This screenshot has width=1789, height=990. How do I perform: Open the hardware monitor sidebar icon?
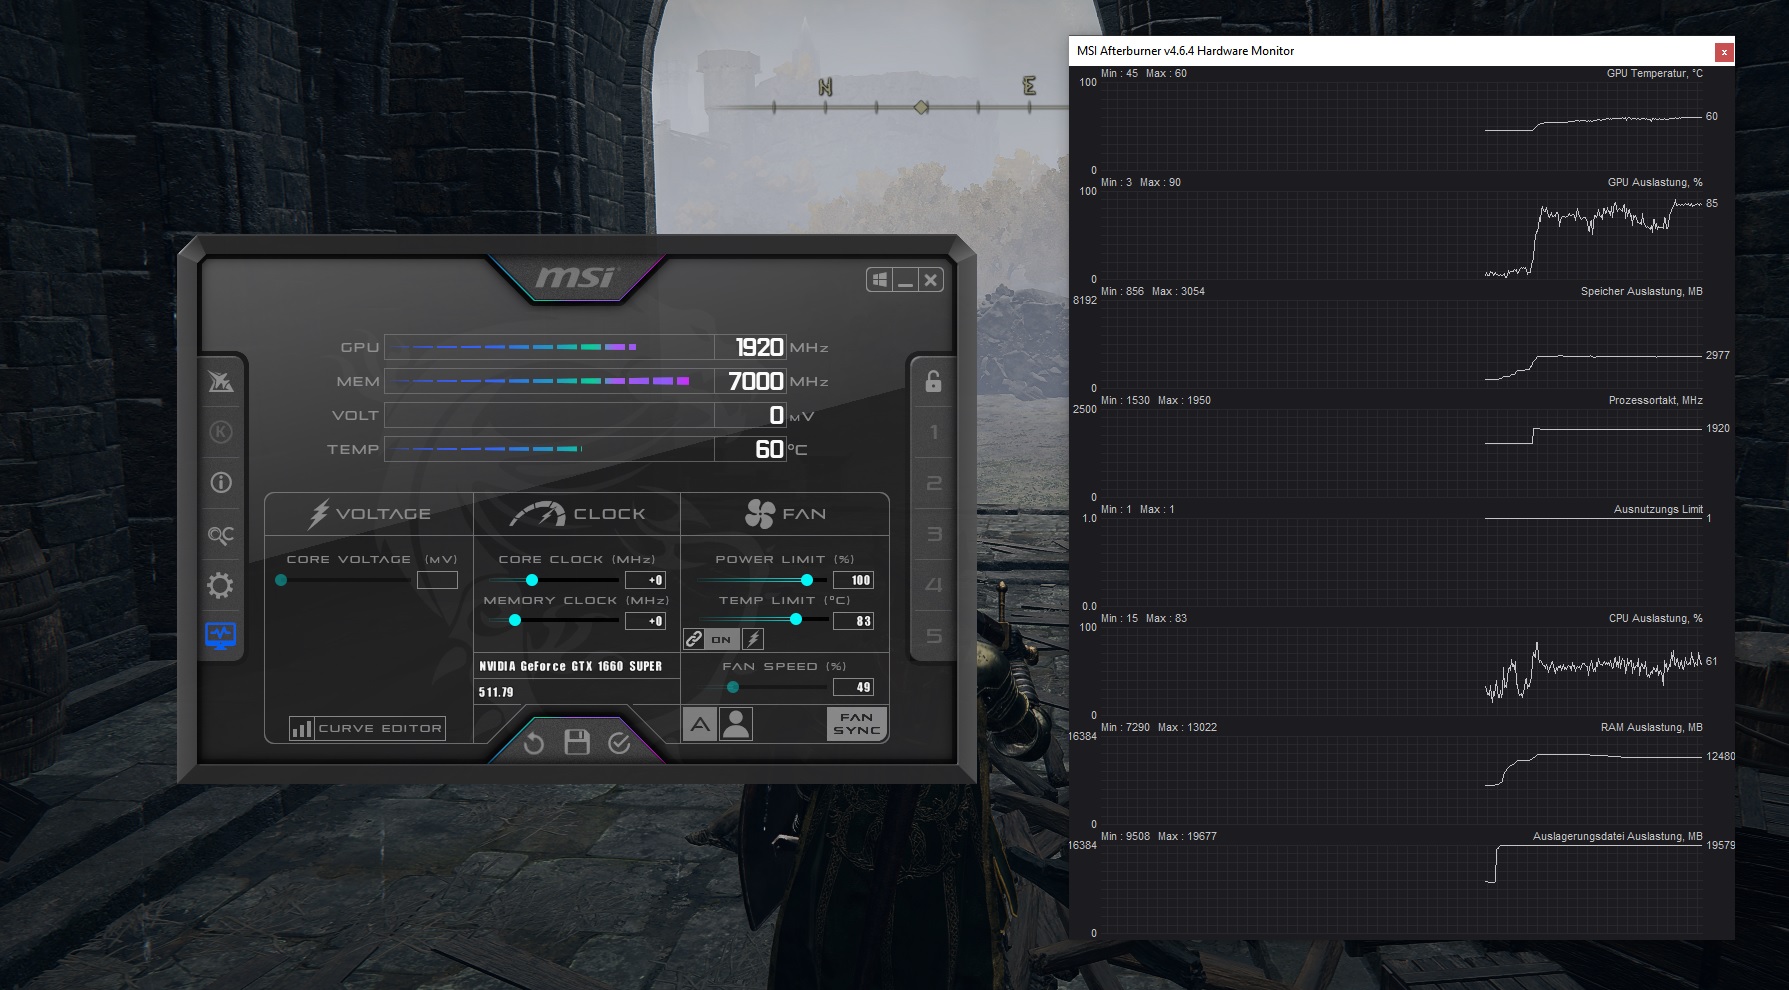coord(221,635)
